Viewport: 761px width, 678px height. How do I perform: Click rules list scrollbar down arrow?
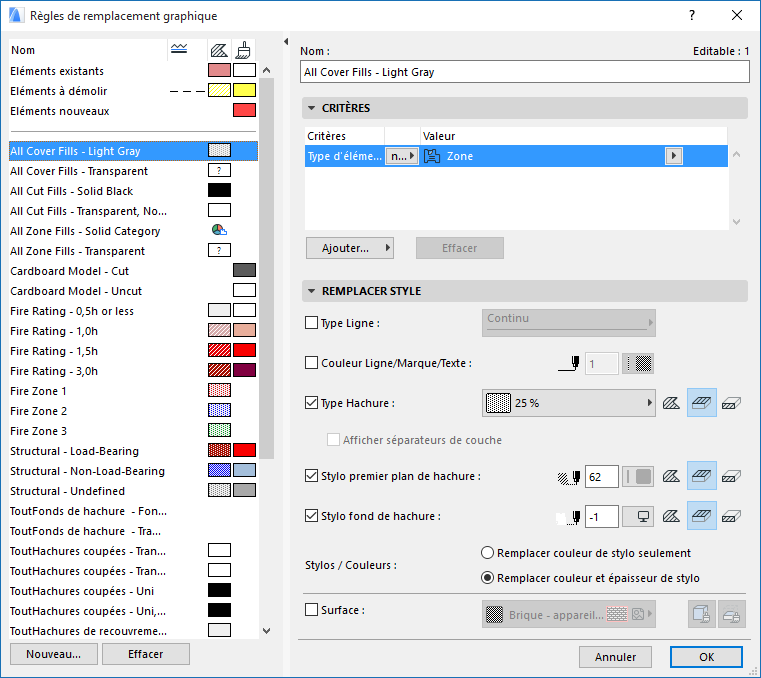point(266,631)
